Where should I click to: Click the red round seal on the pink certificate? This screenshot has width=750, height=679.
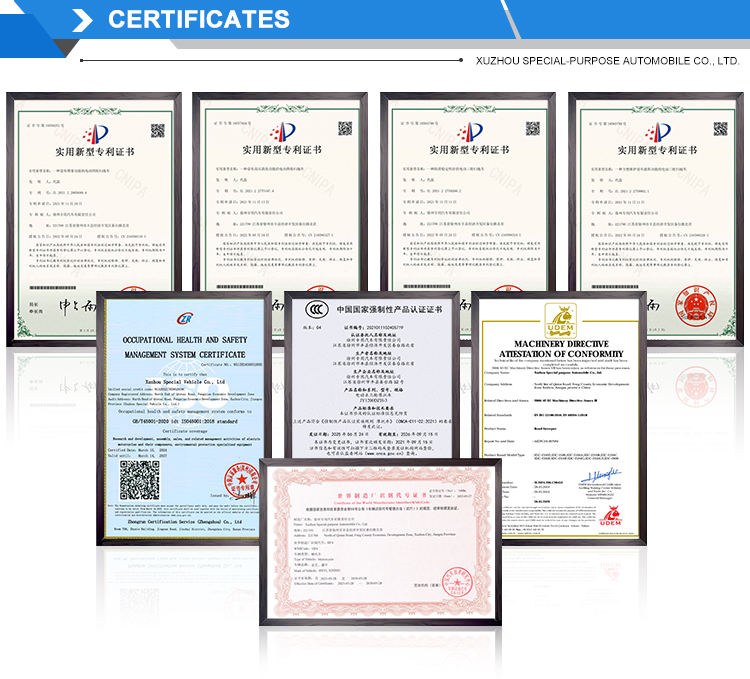point(457,582)
